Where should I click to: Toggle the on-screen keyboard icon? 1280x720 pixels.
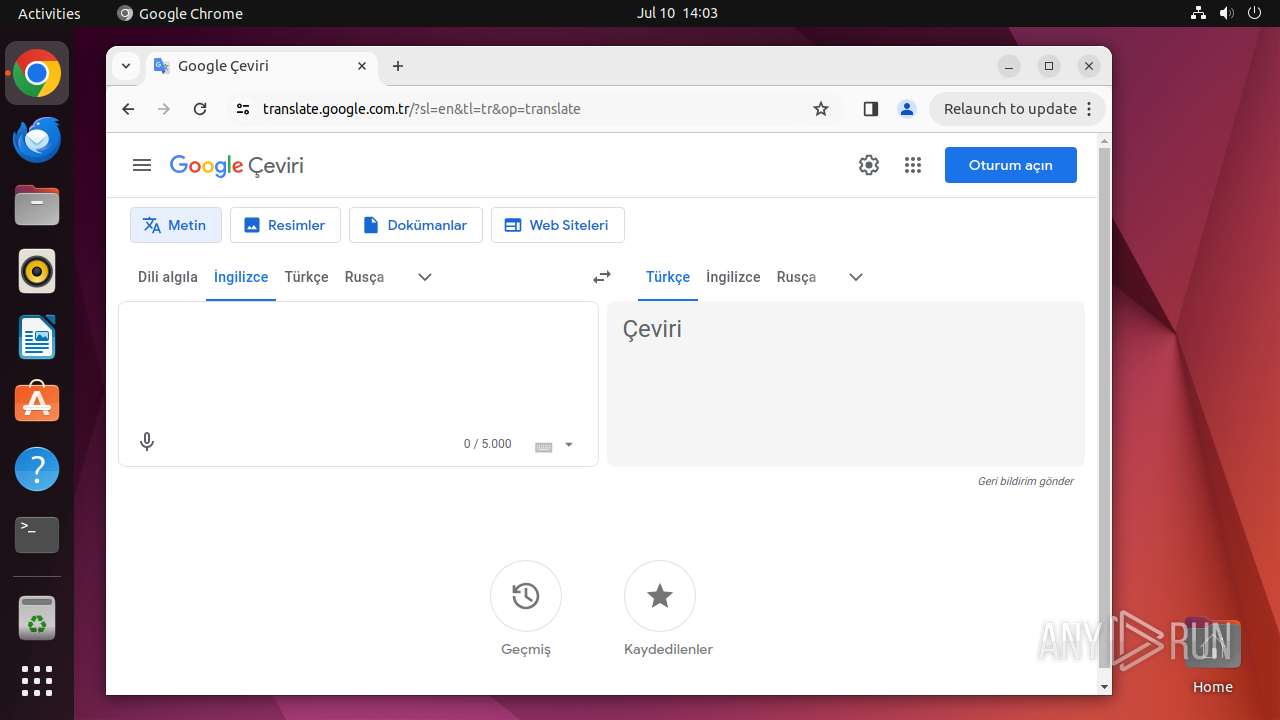pos(544,446)
